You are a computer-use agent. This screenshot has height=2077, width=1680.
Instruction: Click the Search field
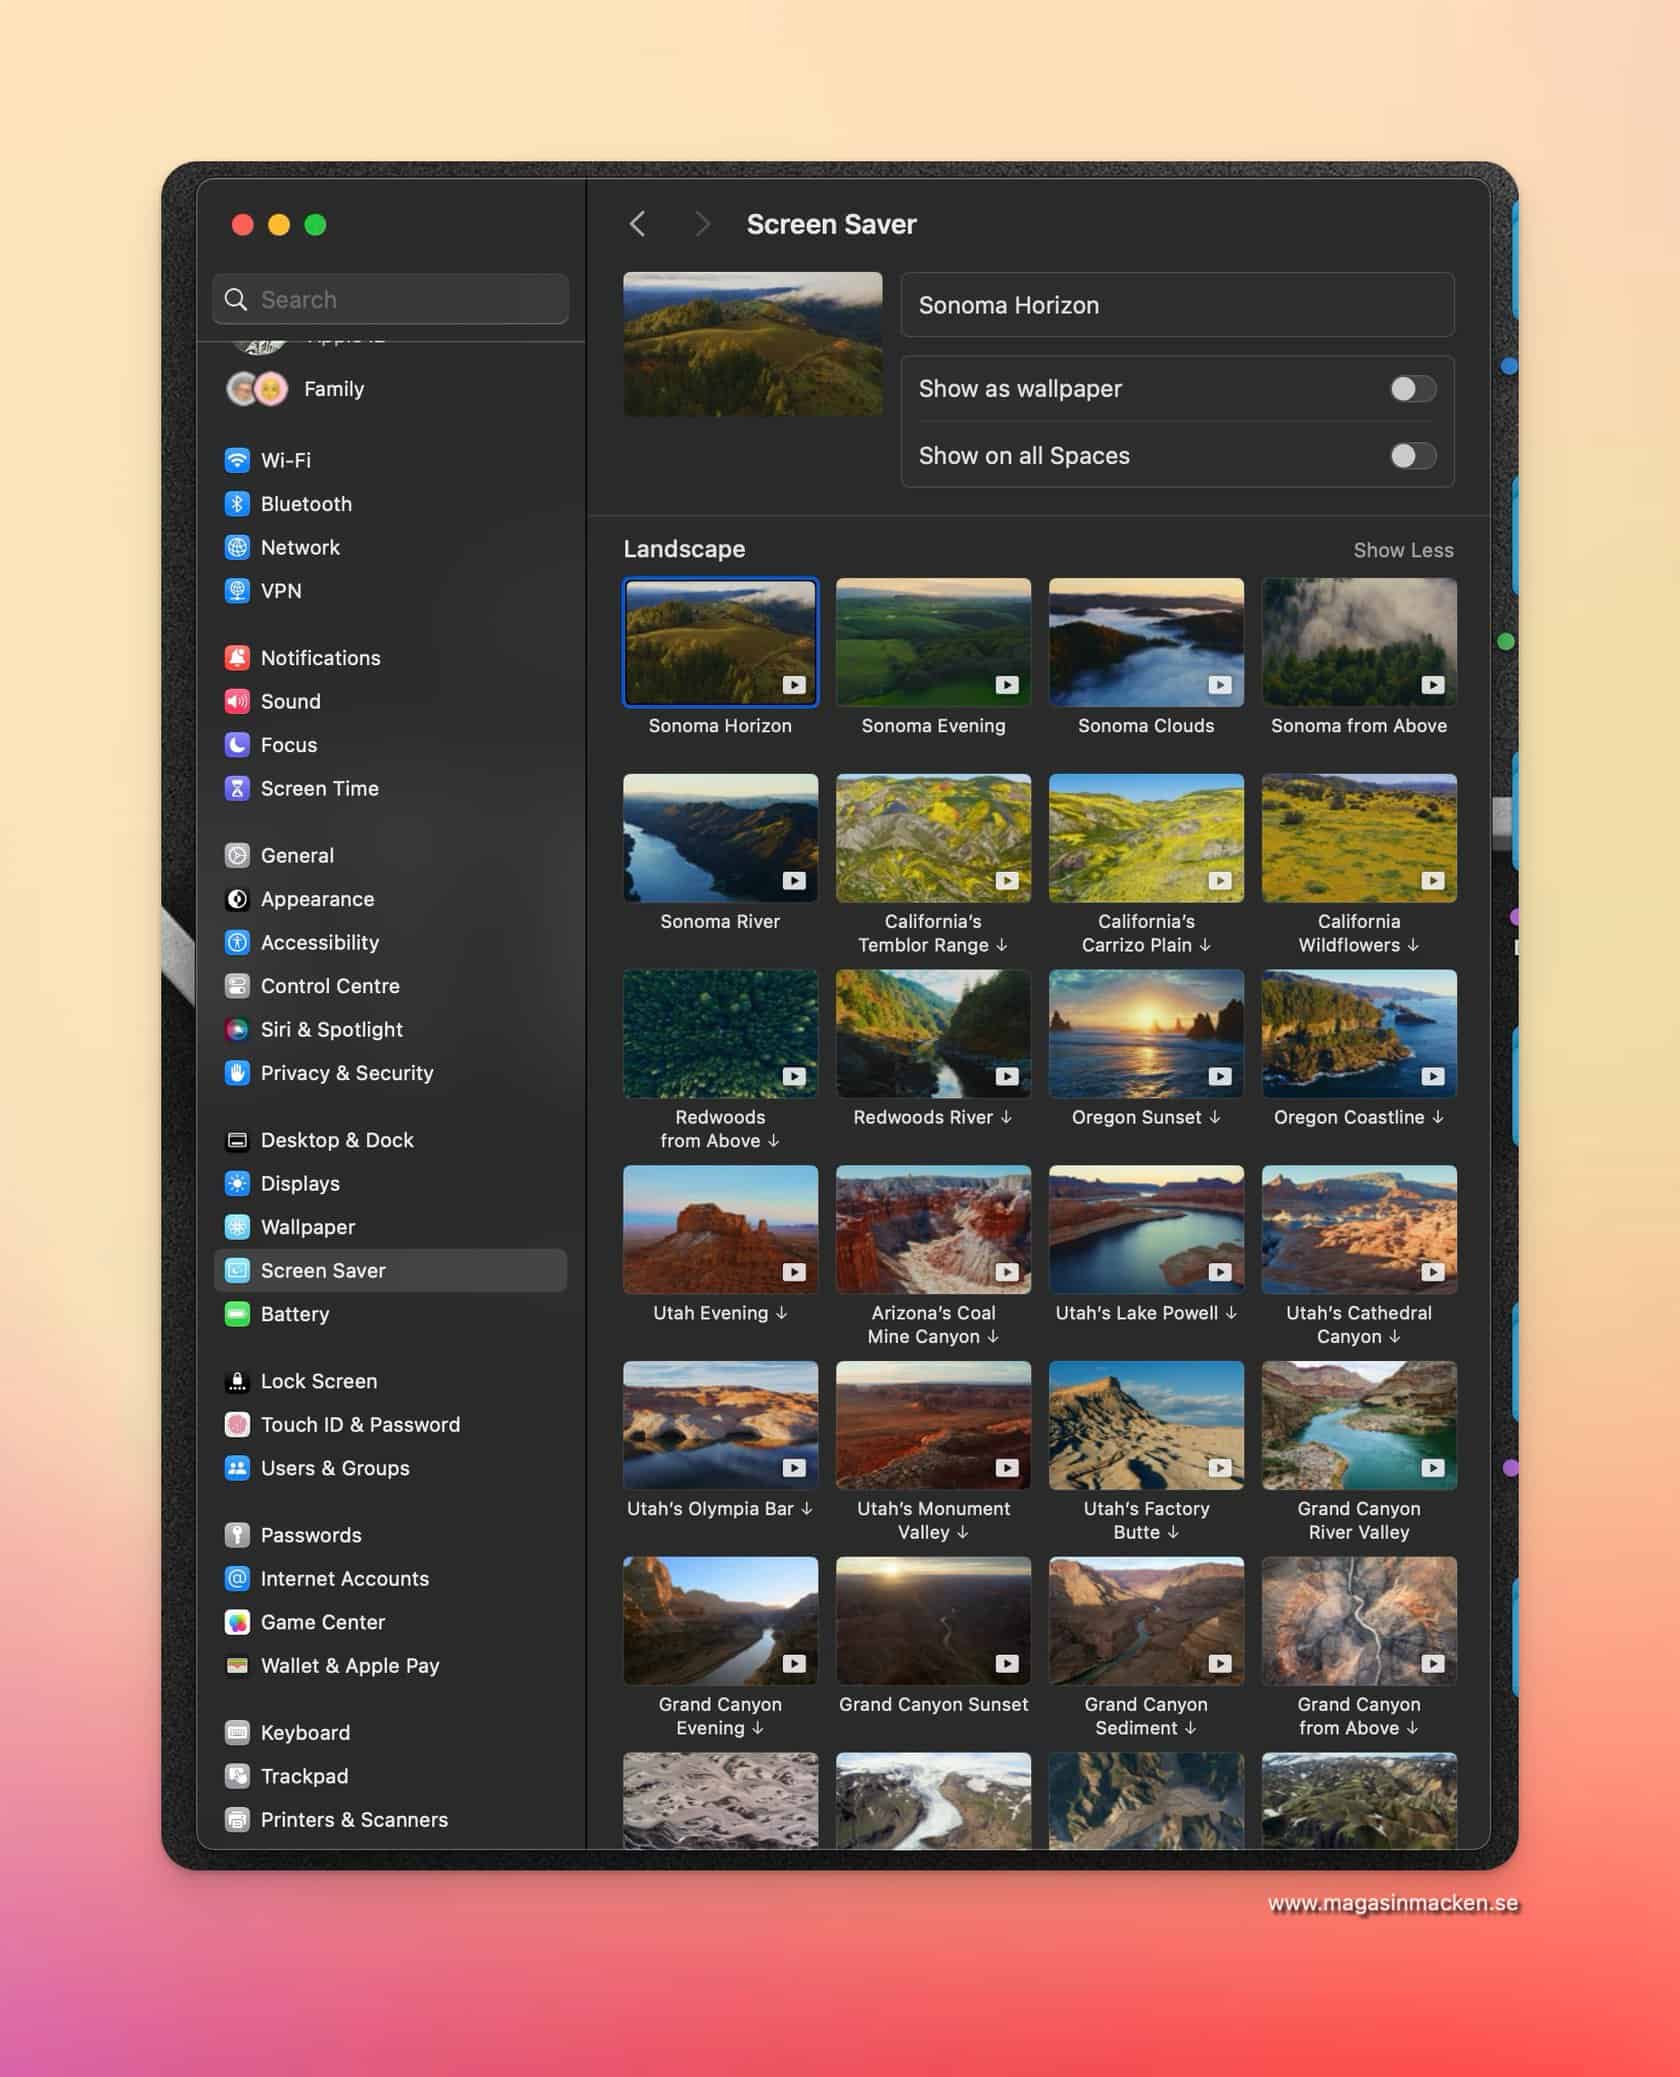tap(391, 299)
